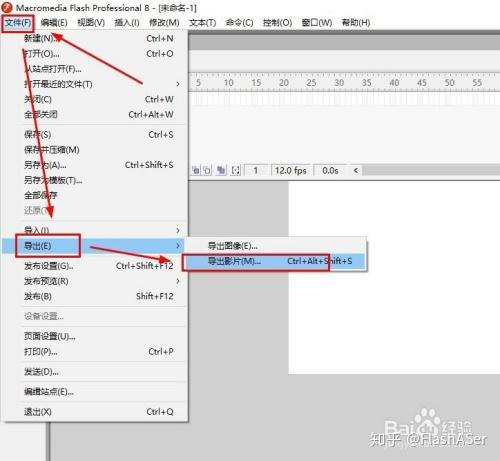Open the 文件(F) menu
This screenshot has width=500, height=461.
pyautogui.click(x=18, y=23)
